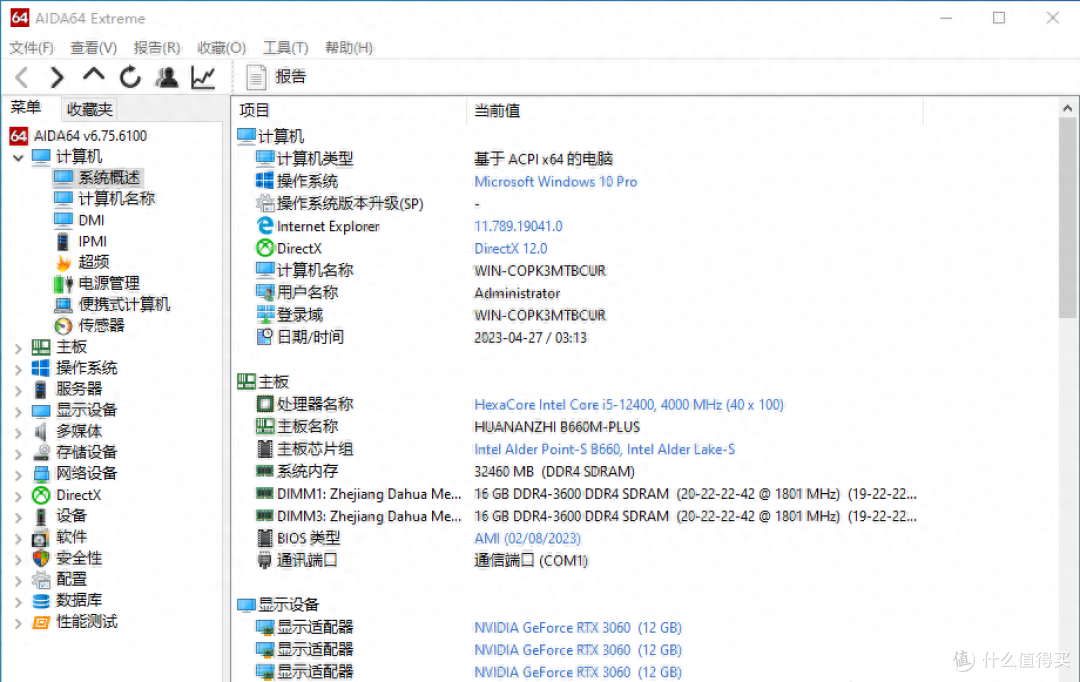Click the 性能测试 benchmark icon
Viewport: 1080px width, 682px height.
pos(41,622)
